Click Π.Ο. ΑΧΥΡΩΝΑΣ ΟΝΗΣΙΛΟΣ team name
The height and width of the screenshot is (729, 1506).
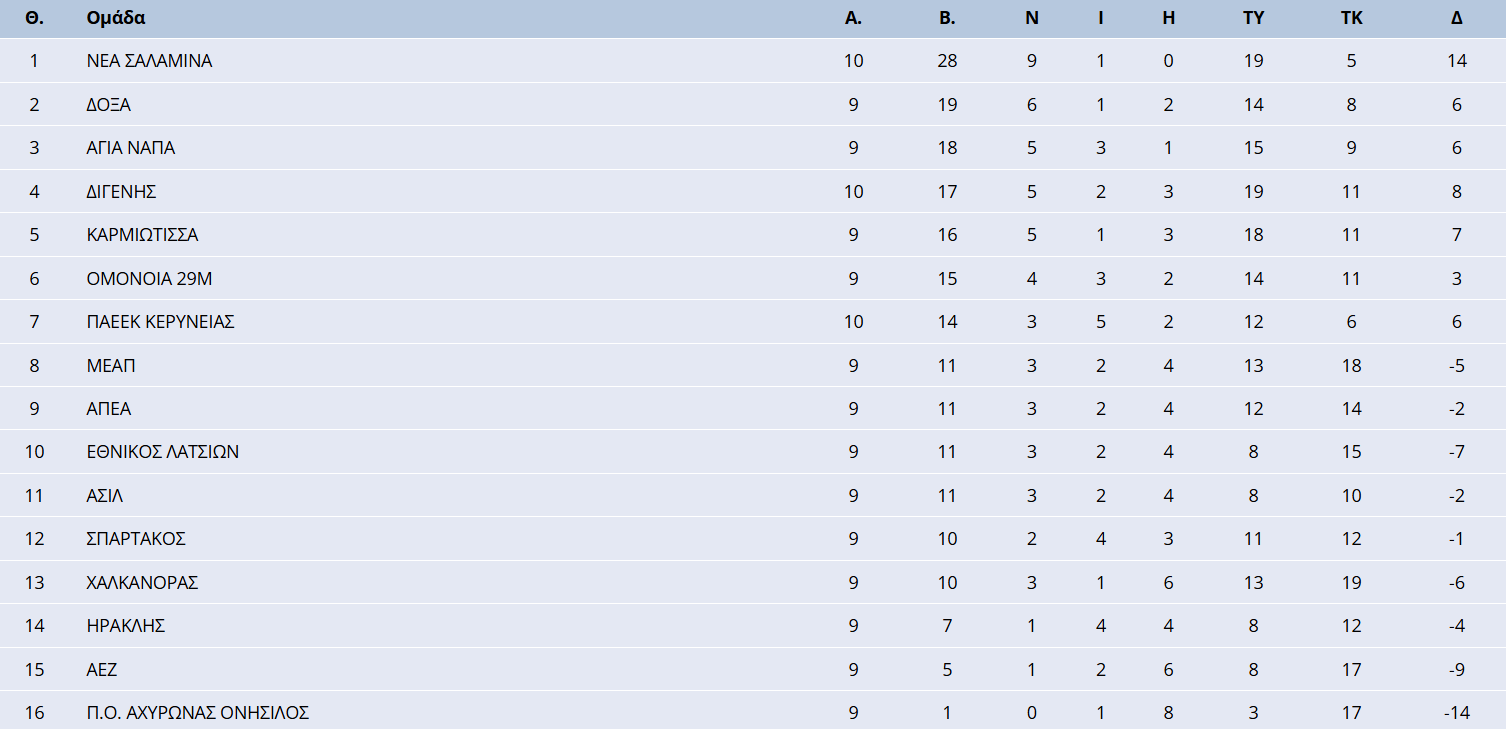point(197,713)
